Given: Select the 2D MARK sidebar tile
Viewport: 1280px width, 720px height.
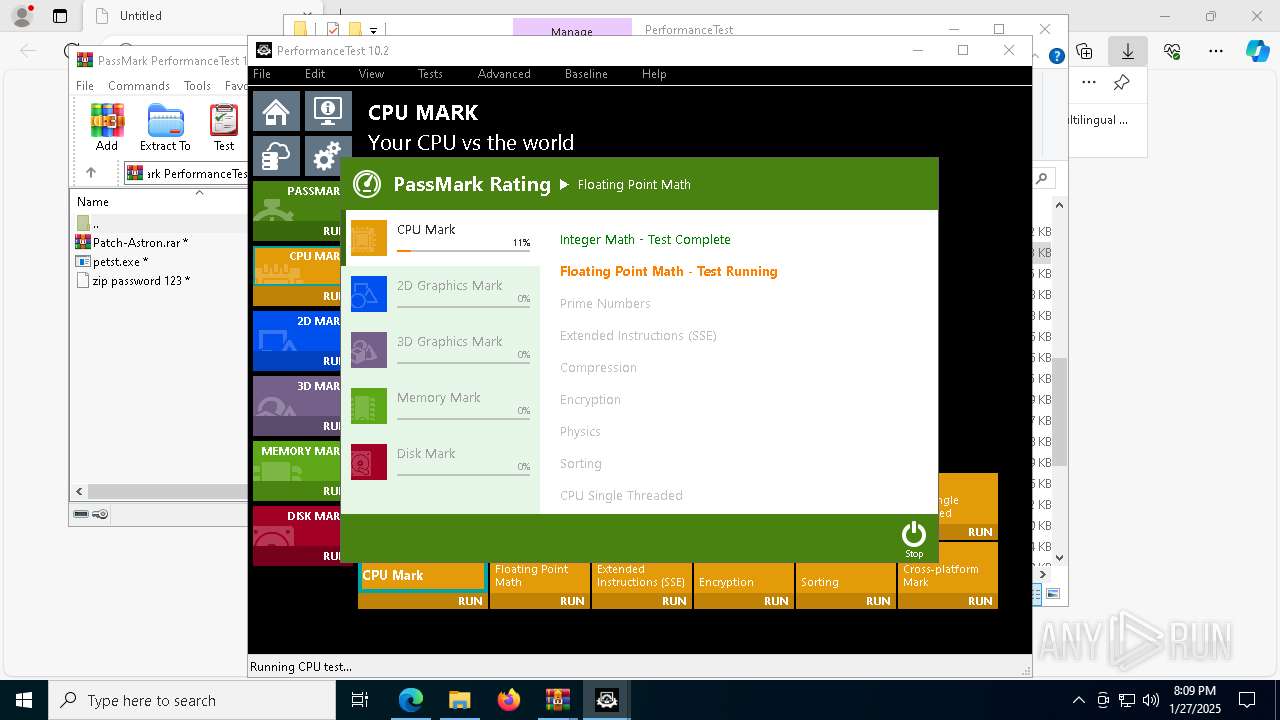Looking at the screenshot, I should (x=297, y=341).
